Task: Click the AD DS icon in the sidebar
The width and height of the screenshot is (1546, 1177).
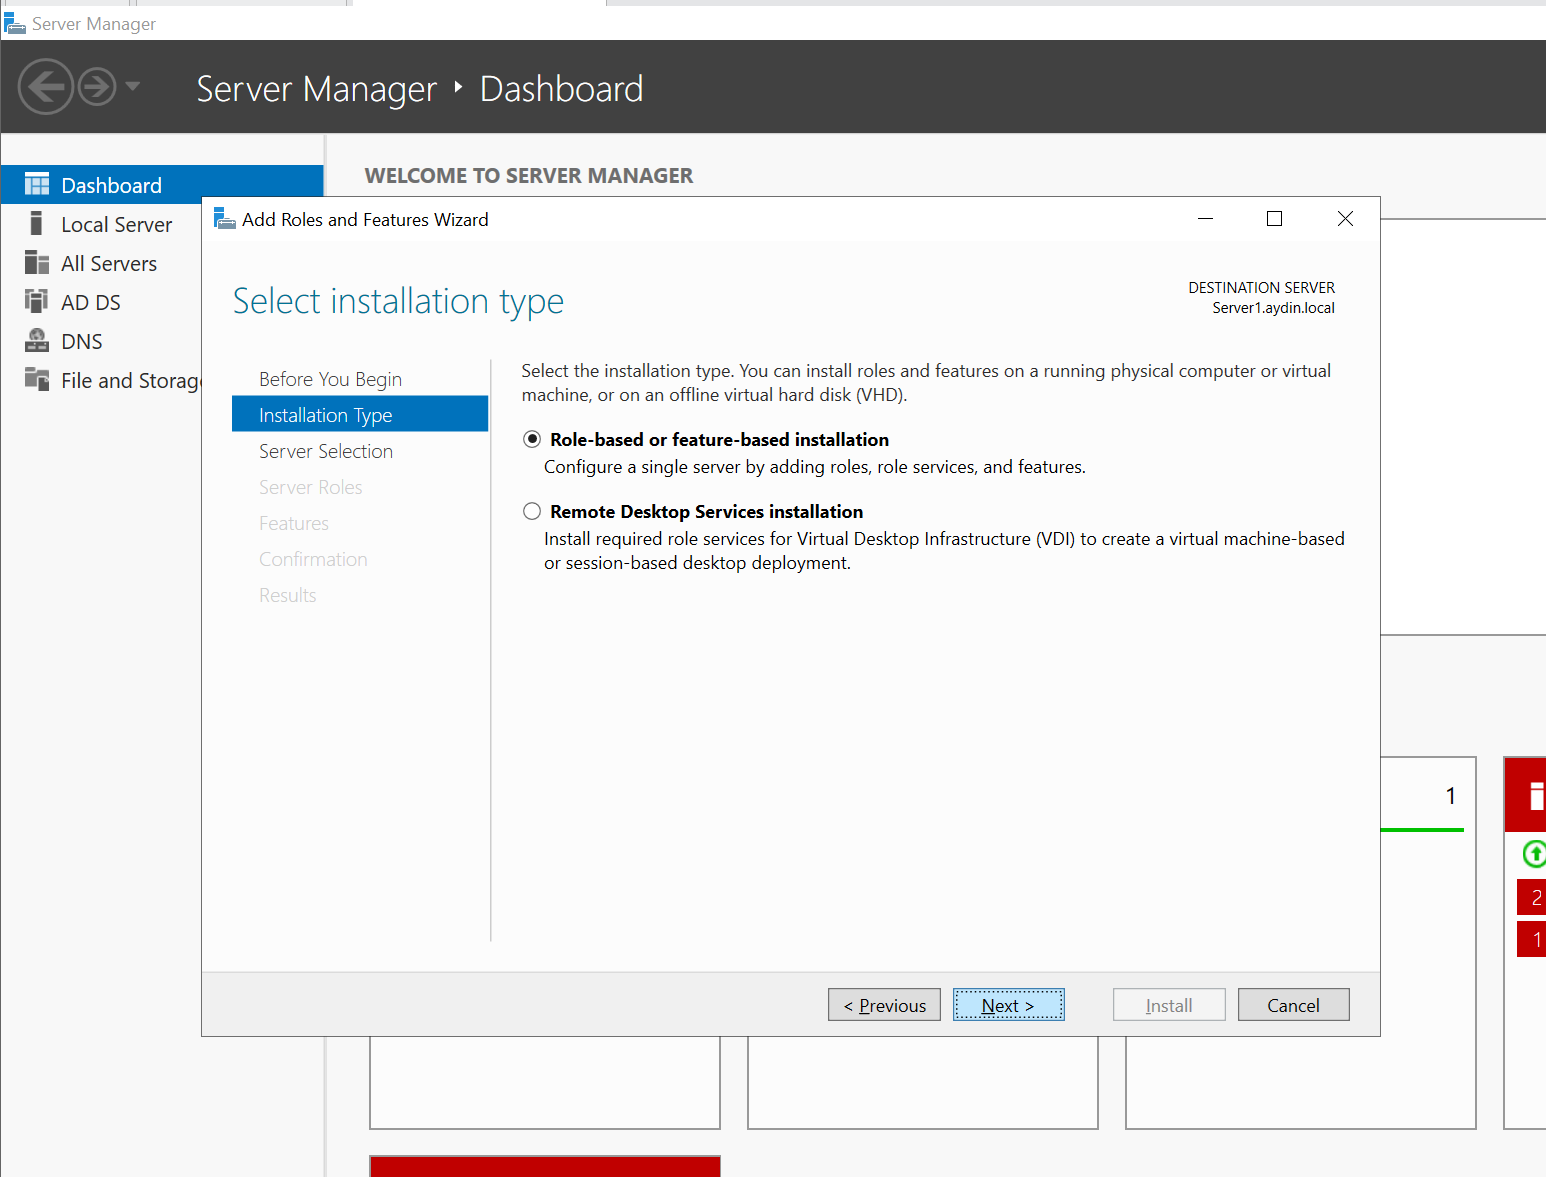Action: [37, 301]
